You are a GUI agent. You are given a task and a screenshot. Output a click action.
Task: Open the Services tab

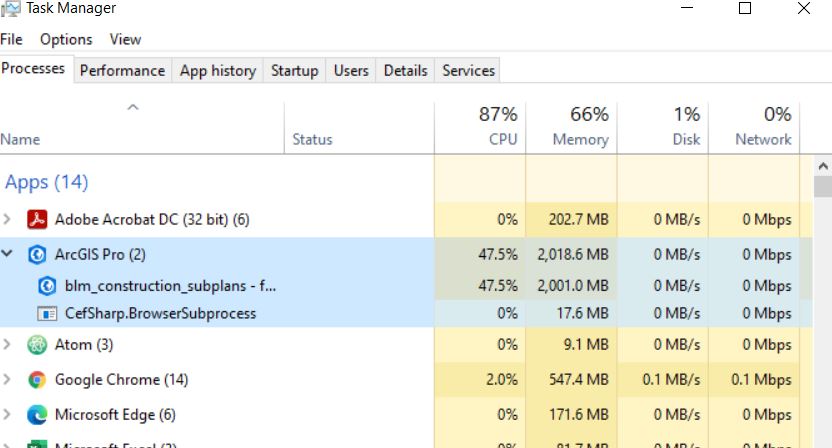pyautogui.click(x=469, y=71)
